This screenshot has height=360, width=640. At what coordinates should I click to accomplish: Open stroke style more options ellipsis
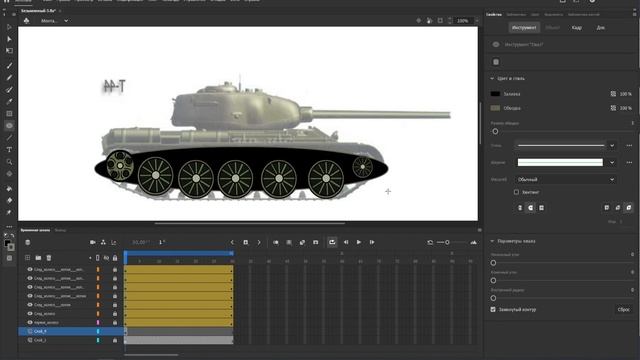pos(629,146)
